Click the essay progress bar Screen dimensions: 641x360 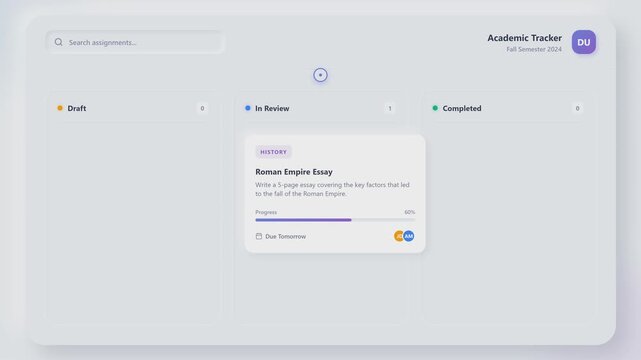pos(335,220)
